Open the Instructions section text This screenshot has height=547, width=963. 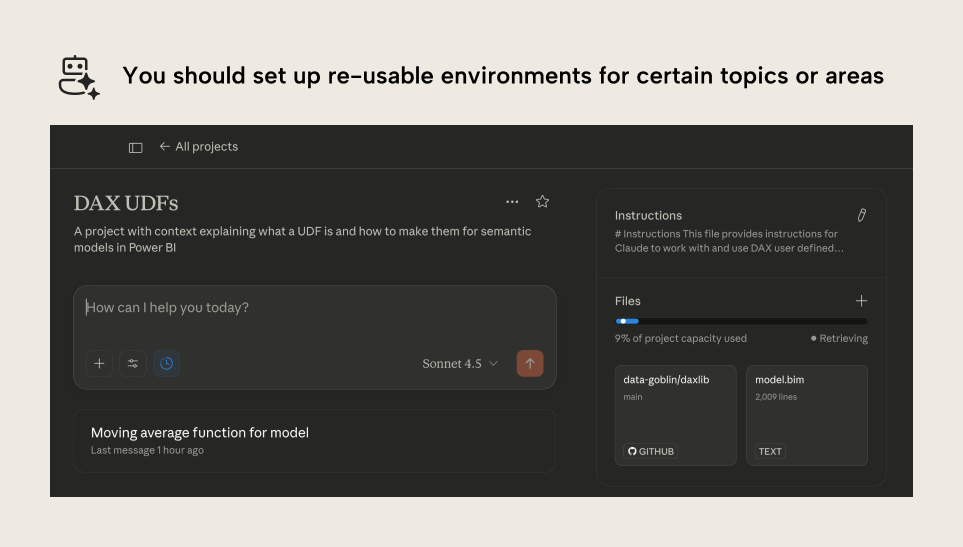728,241
